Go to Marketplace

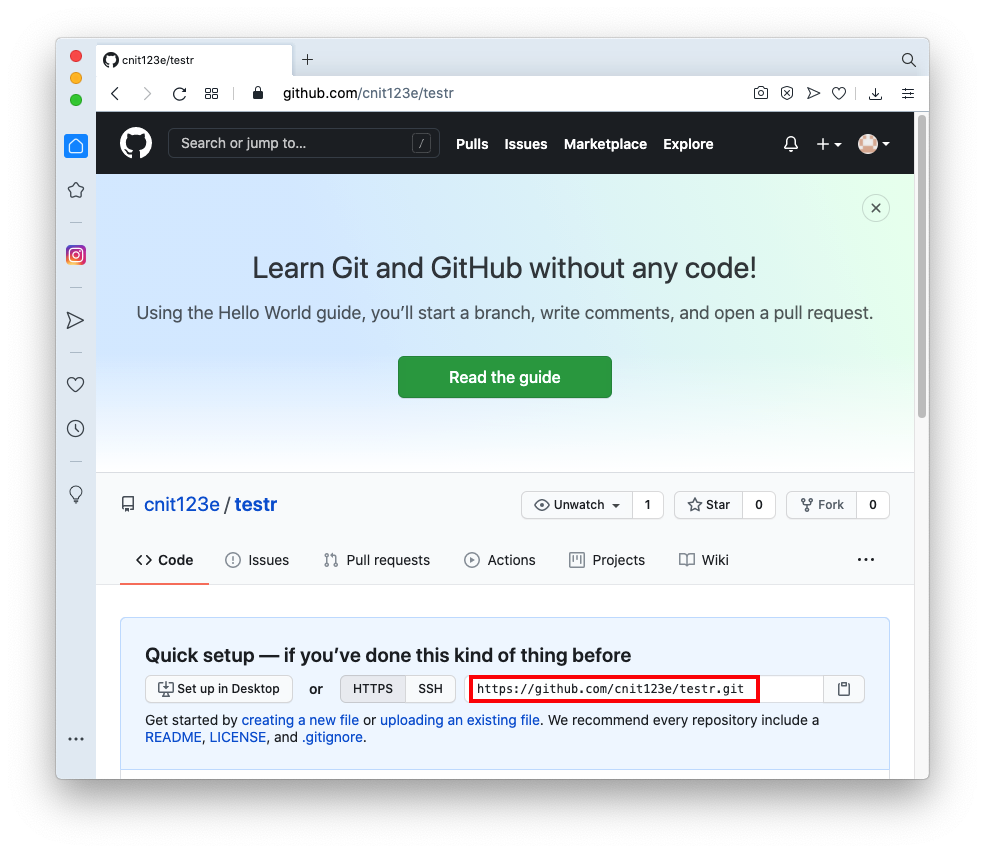click(606, 144)
